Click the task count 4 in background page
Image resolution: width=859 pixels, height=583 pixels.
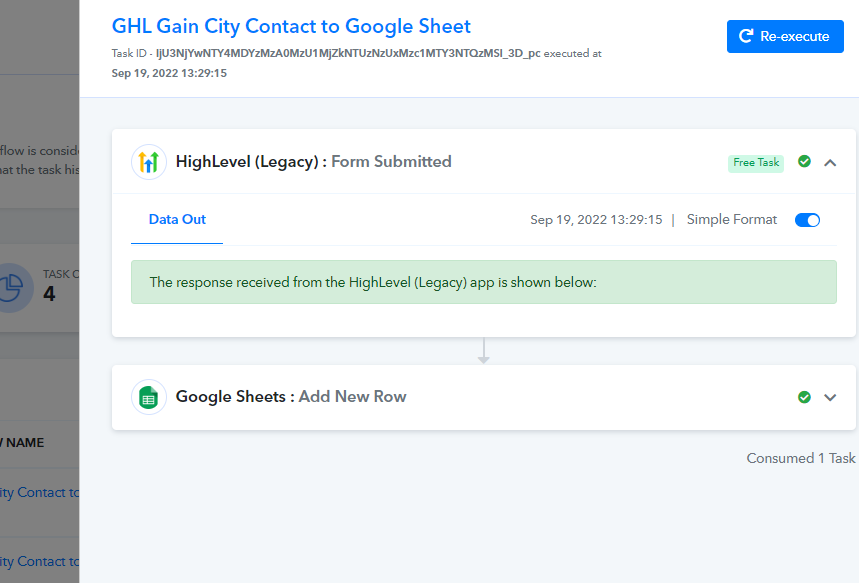[49, 294]
